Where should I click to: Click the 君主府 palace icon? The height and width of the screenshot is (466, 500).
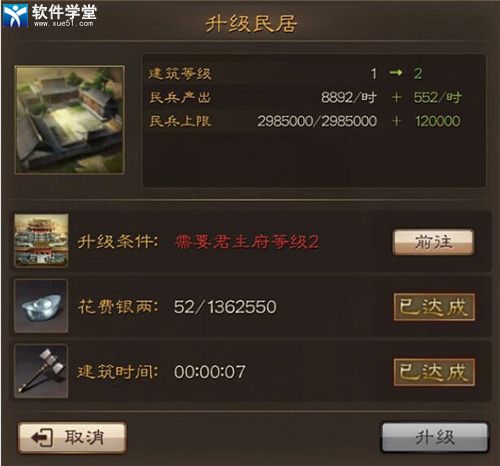click(41, 240)
